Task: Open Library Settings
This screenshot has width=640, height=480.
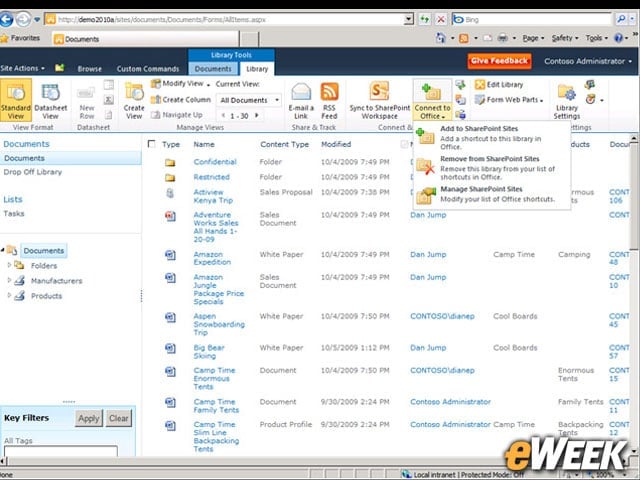Action: point(567,101)
